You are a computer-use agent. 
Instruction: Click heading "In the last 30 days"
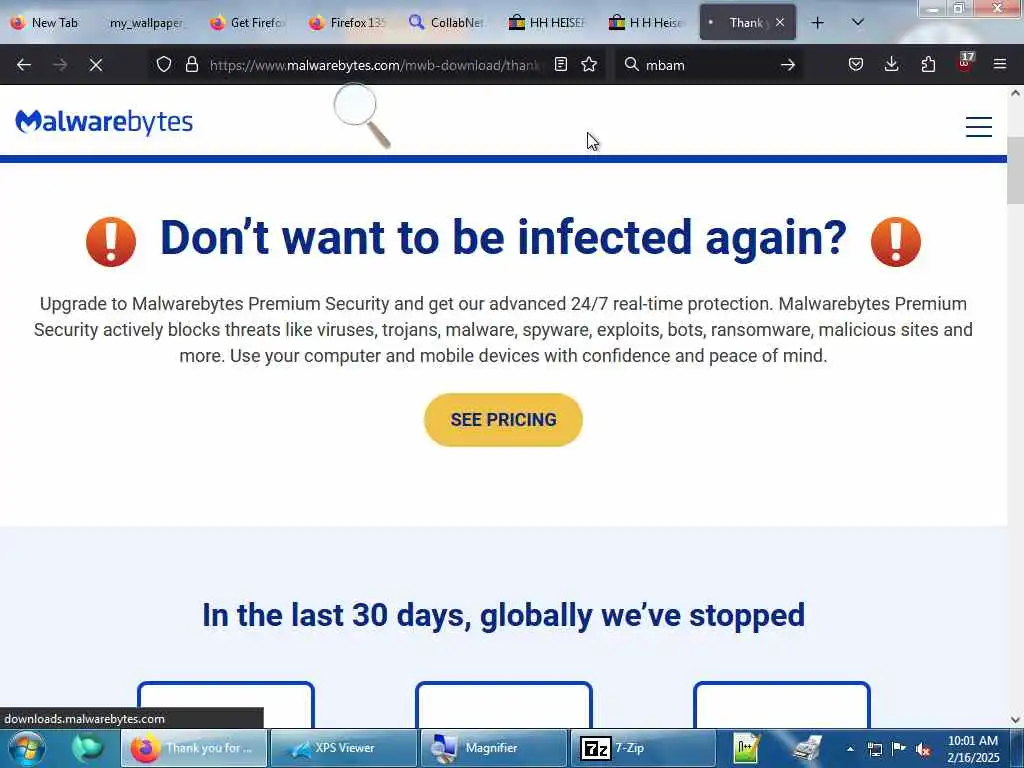[x=503, y=615]
